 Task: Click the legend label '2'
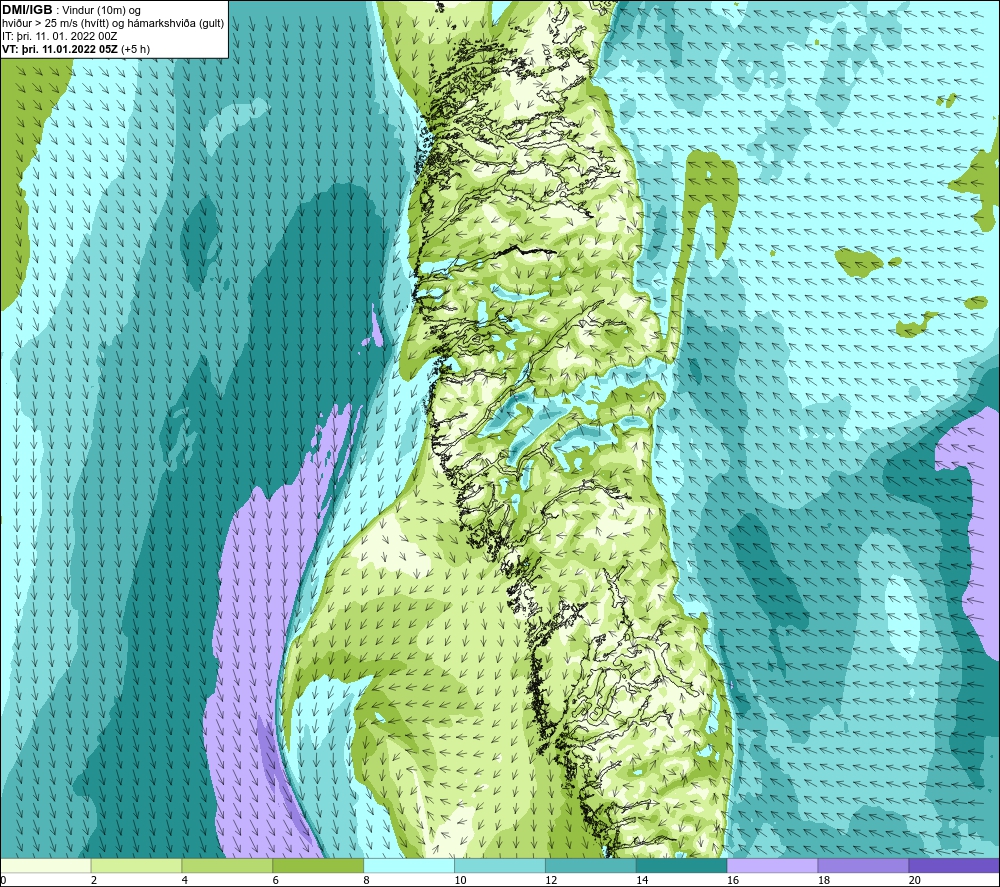(x=94, y=880)
